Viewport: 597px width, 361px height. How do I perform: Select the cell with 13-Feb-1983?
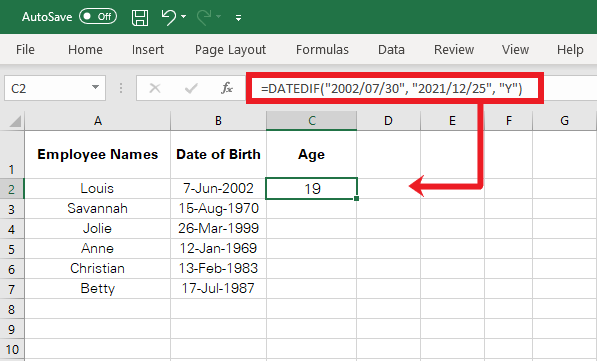click(218, 268)
